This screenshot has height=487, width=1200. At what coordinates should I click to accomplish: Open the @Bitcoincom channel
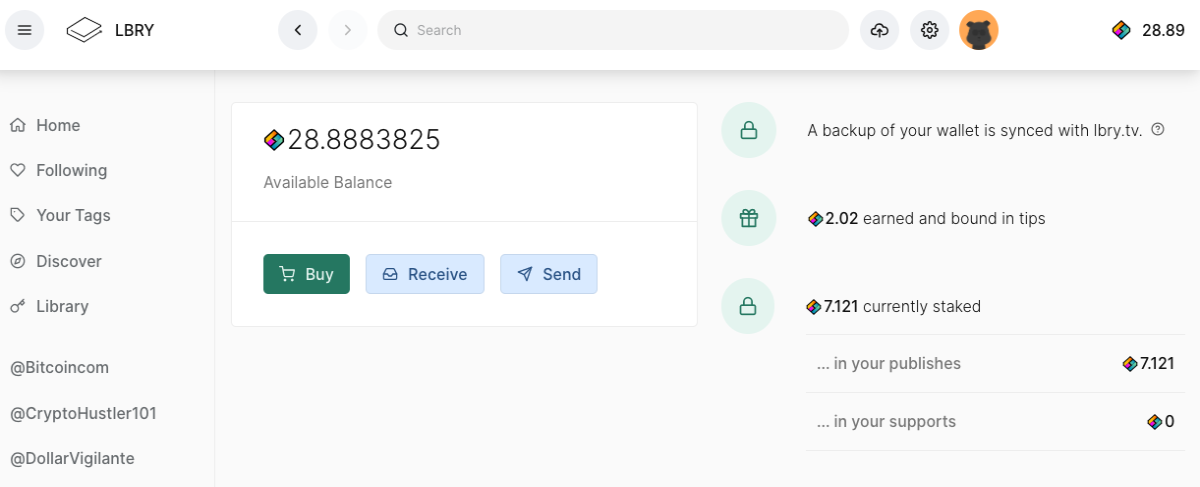coord(59,367)
